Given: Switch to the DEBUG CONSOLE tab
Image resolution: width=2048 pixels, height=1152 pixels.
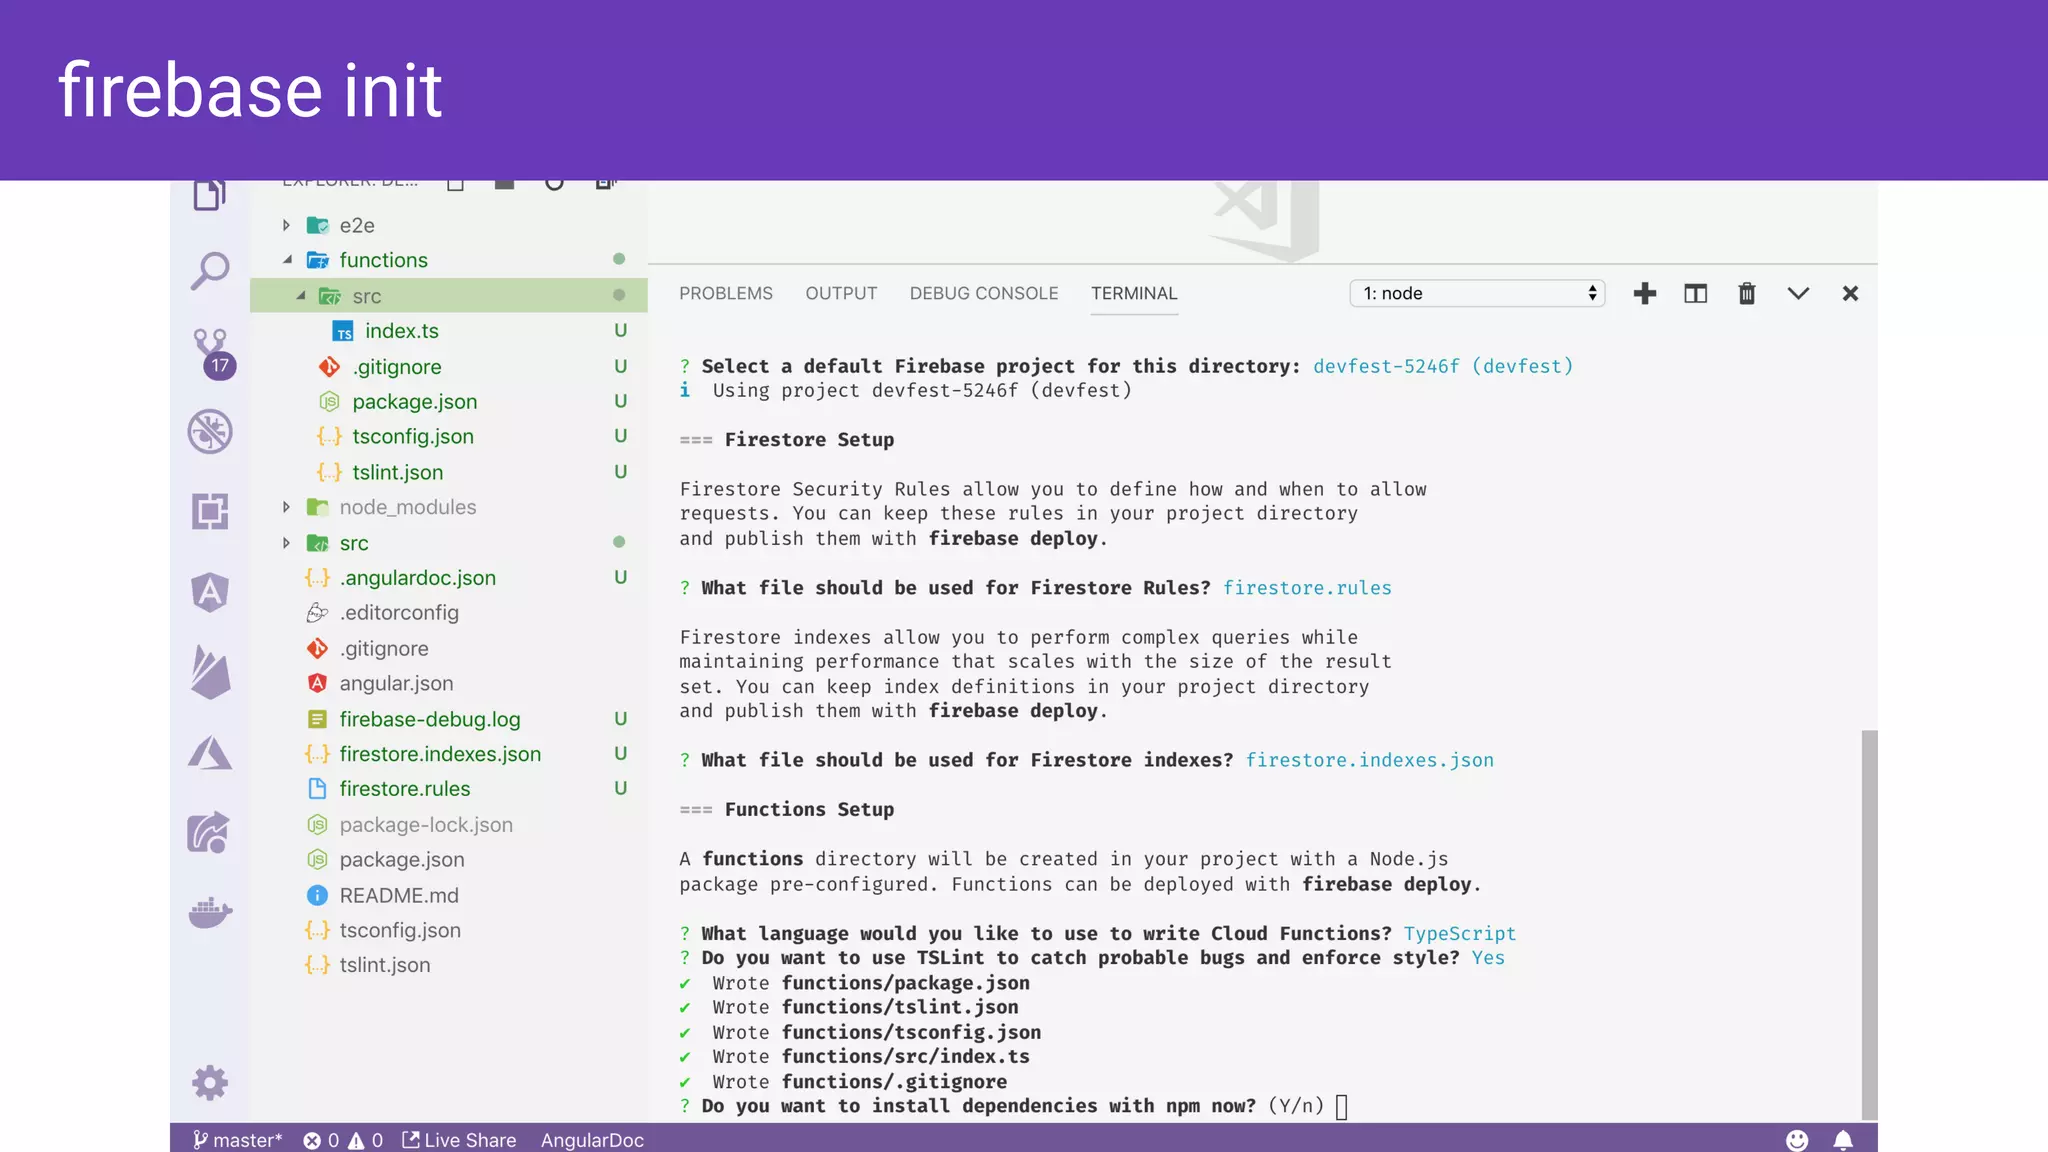Looking at the screenshot, I should [983, 293].
